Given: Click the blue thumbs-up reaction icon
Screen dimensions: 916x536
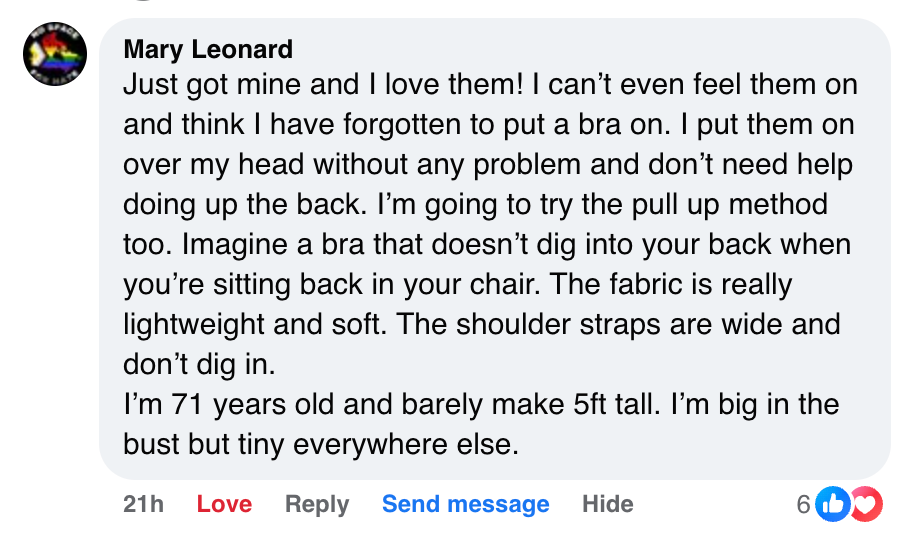Looking at the screenshot, I should point(831,505).
